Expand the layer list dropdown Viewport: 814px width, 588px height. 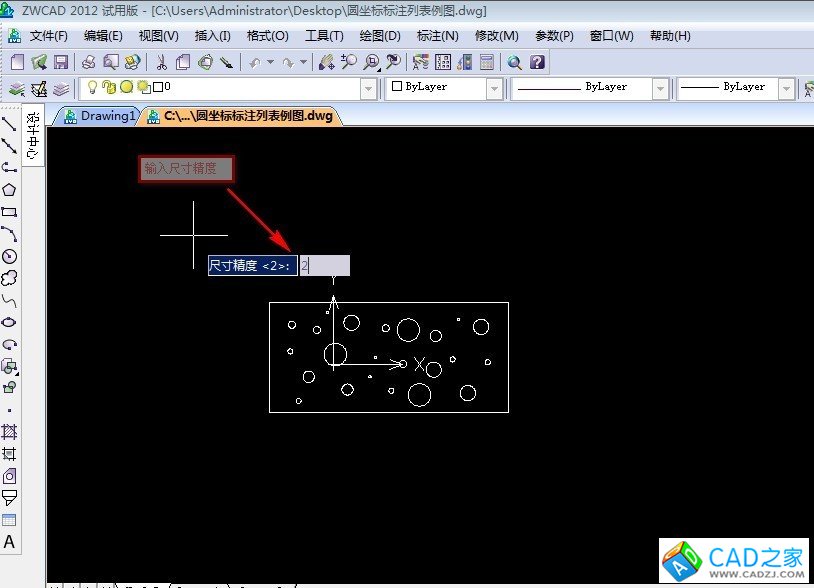[367, 89]
